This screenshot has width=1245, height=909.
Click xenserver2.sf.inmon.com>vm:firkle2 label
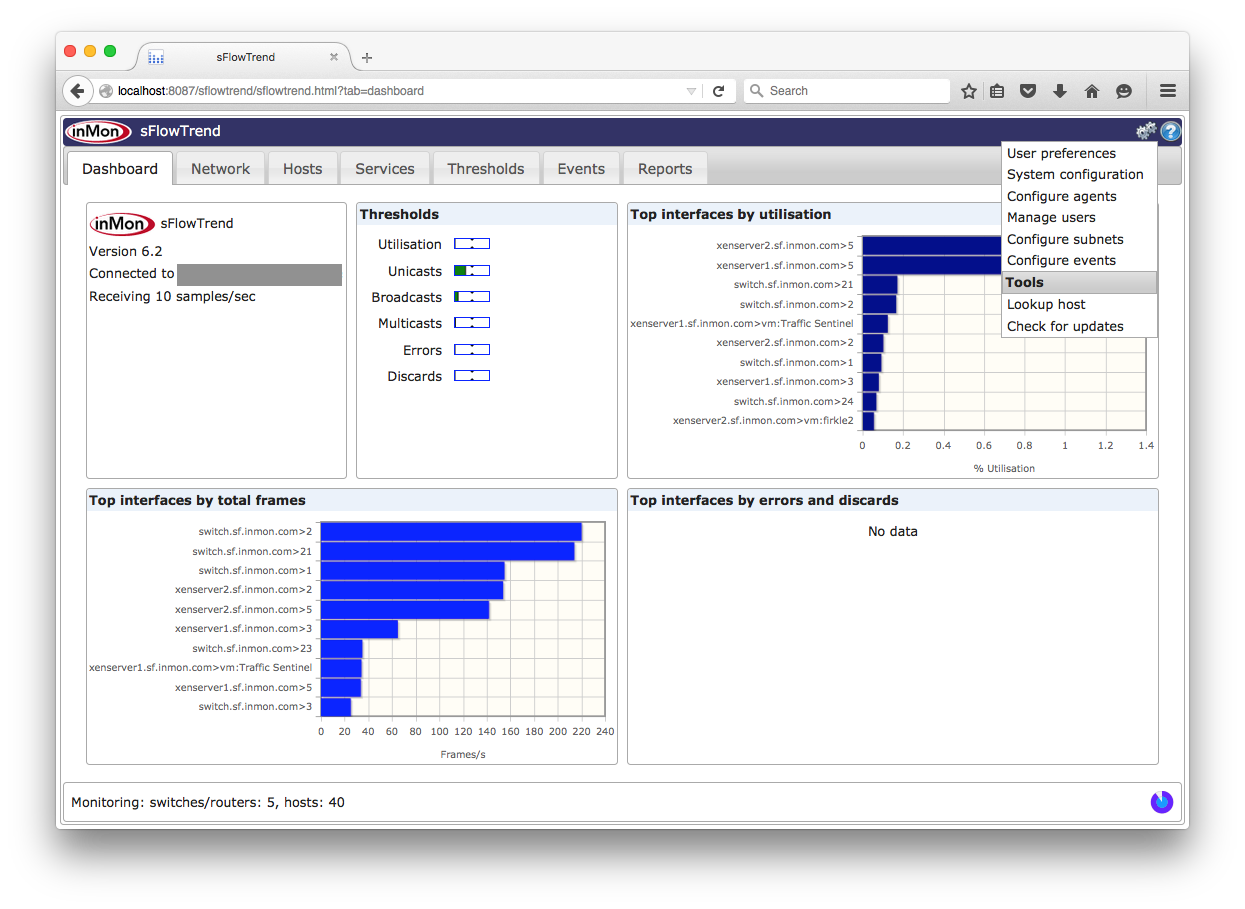tap(764, 420)
